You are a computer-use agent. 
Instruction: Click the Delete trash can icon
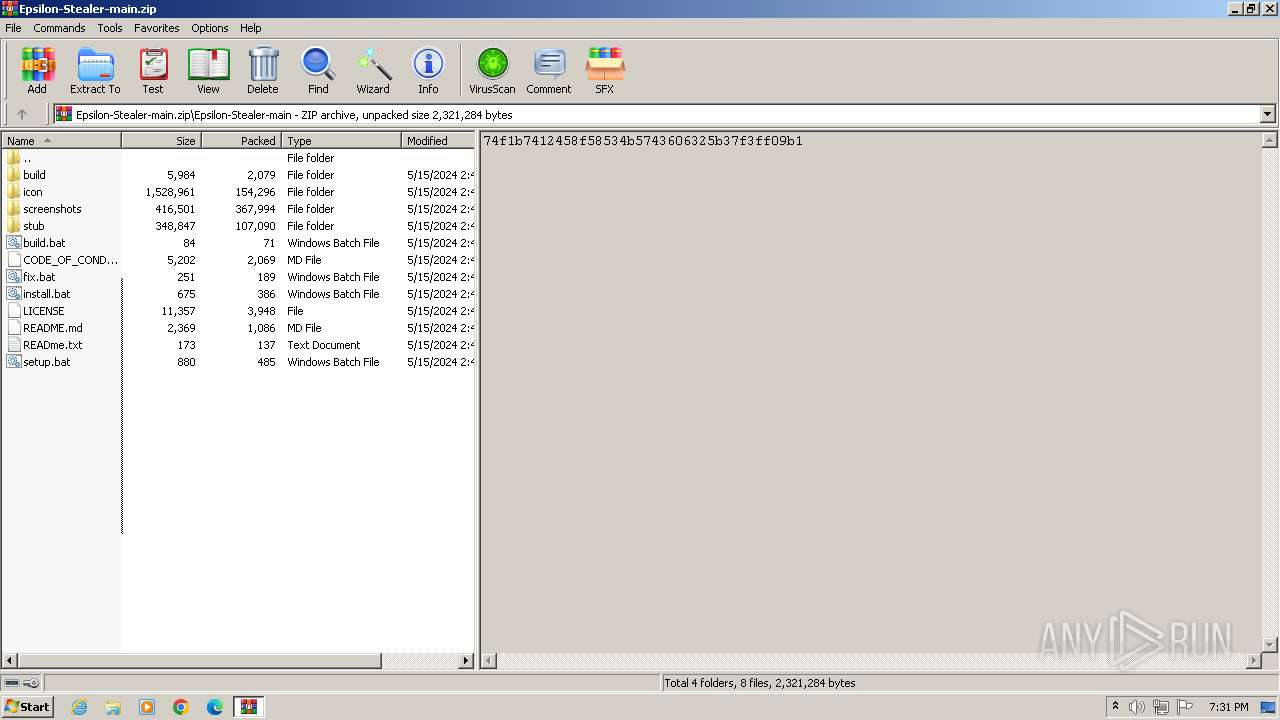pyautogui.click(x=263, y=70)
